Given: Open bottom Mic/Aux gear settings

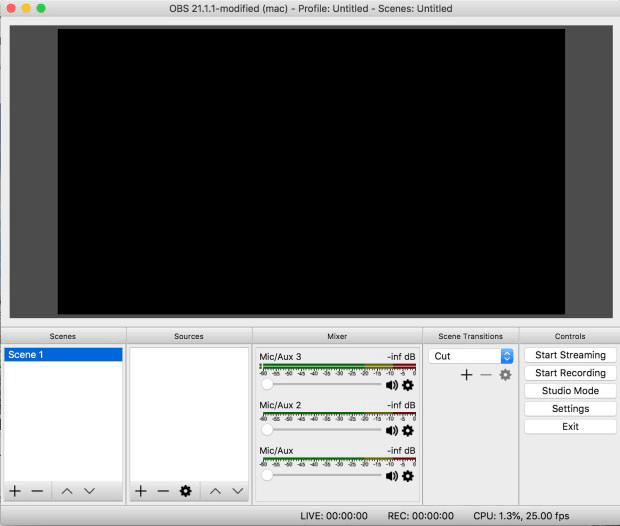Looking at the screenshot, I should 408,476.
